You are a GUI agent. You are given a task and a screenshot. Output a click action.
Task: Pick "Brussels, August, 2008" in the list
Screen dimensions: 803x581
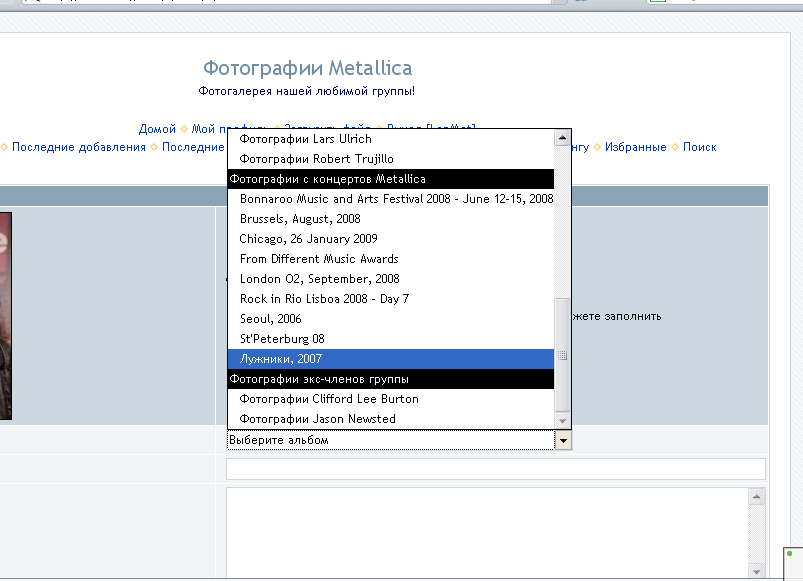click(x=300, y=219)
